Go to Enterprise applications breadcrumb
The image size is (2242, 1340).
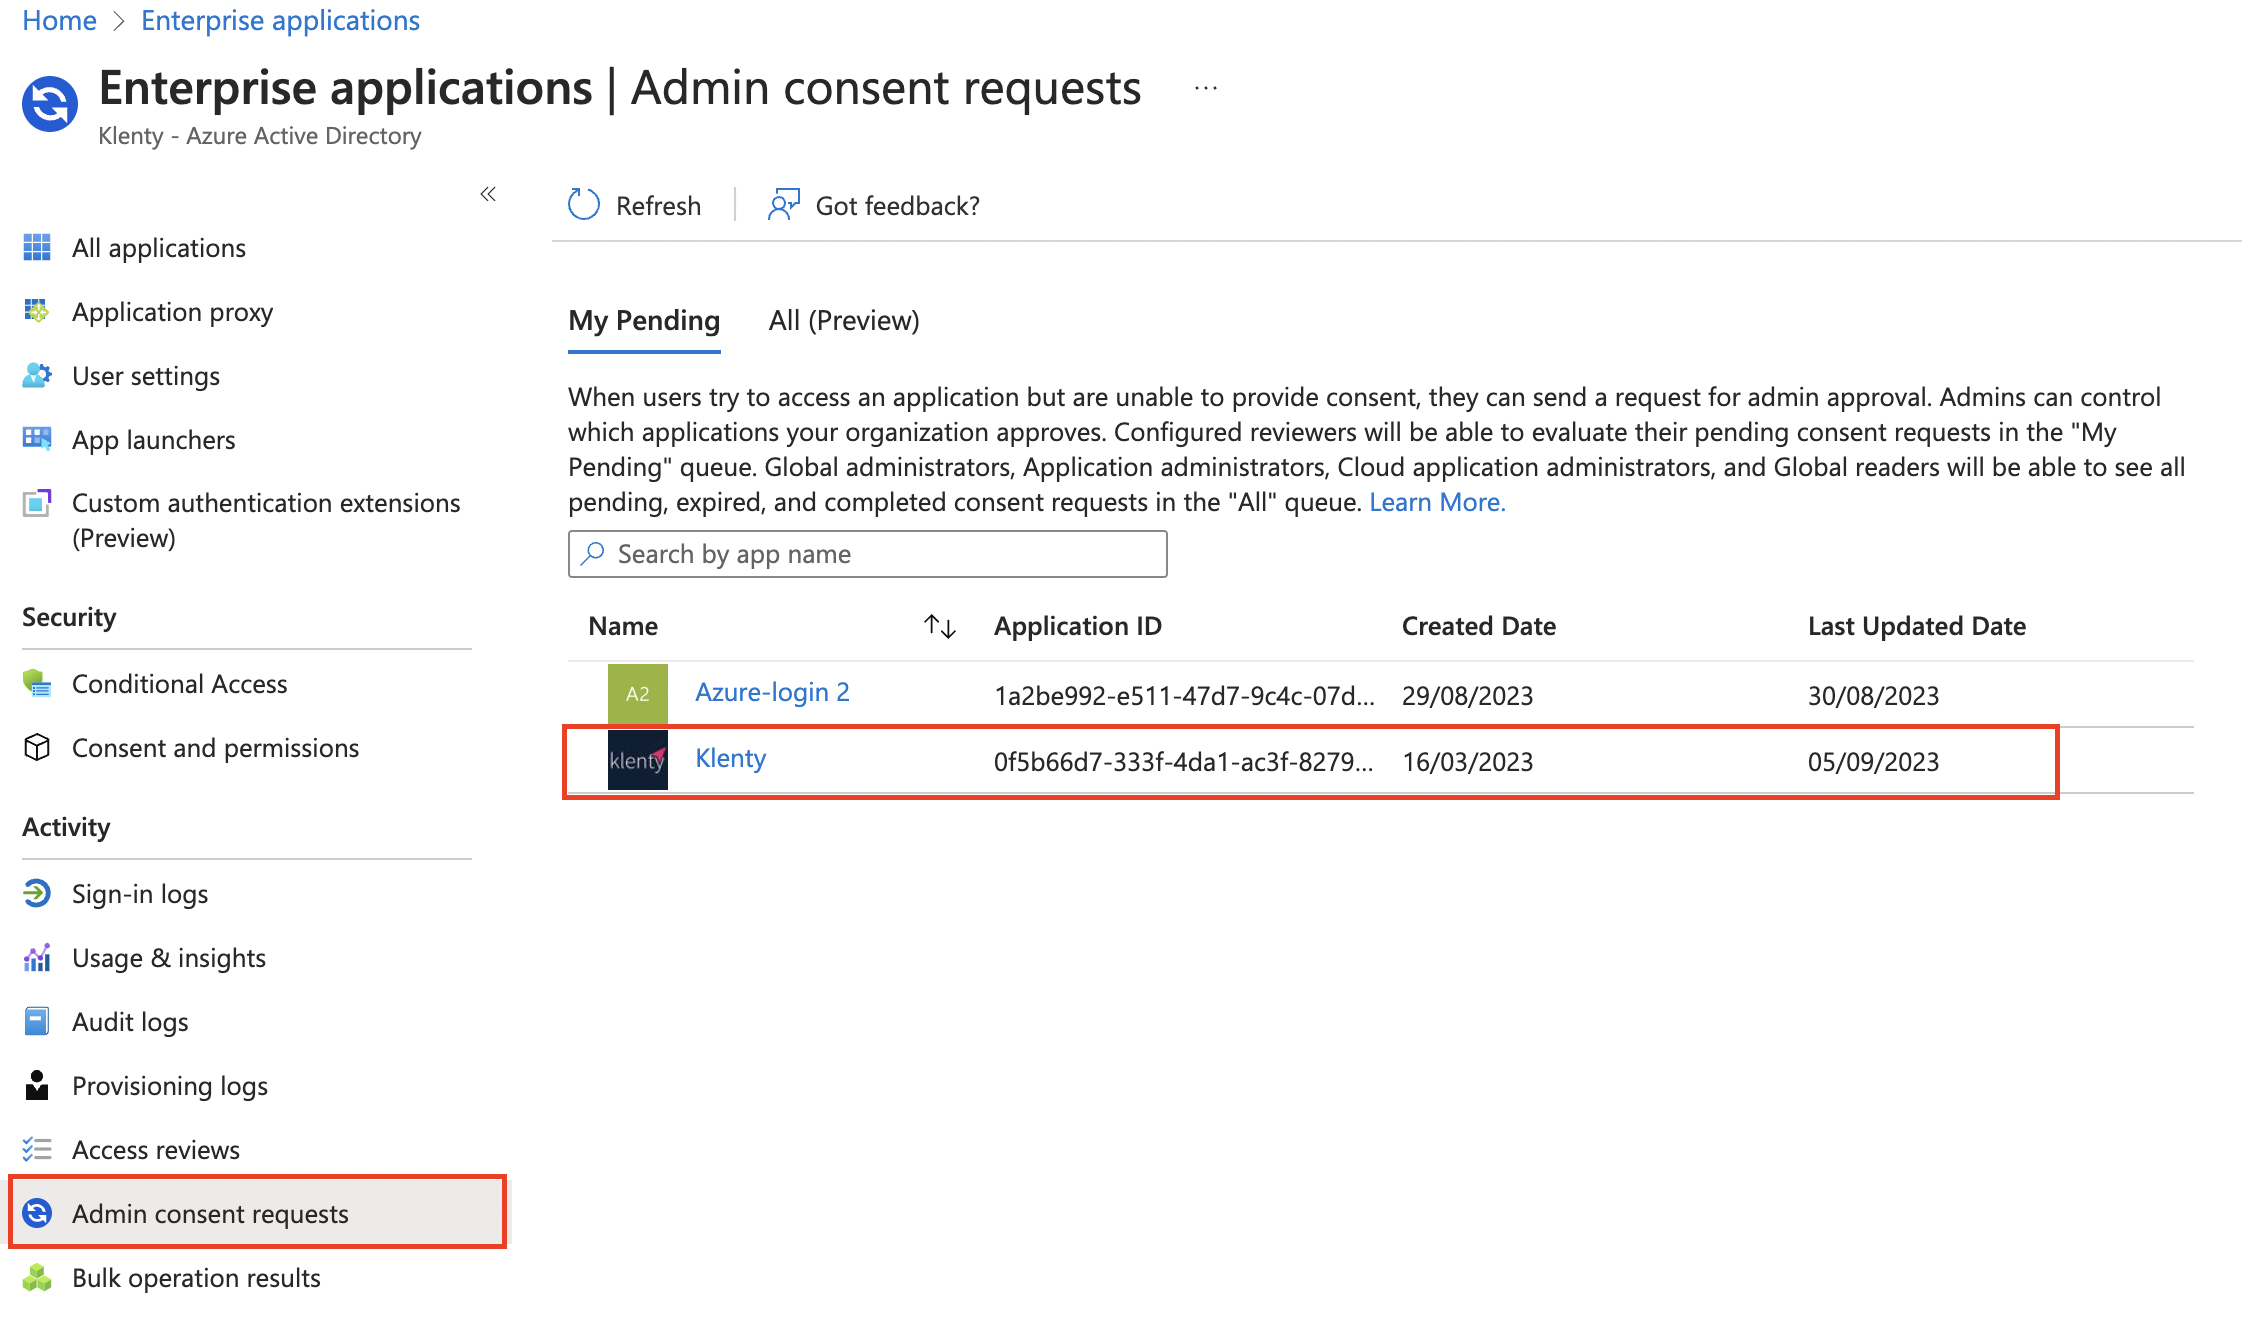(280, 20)
